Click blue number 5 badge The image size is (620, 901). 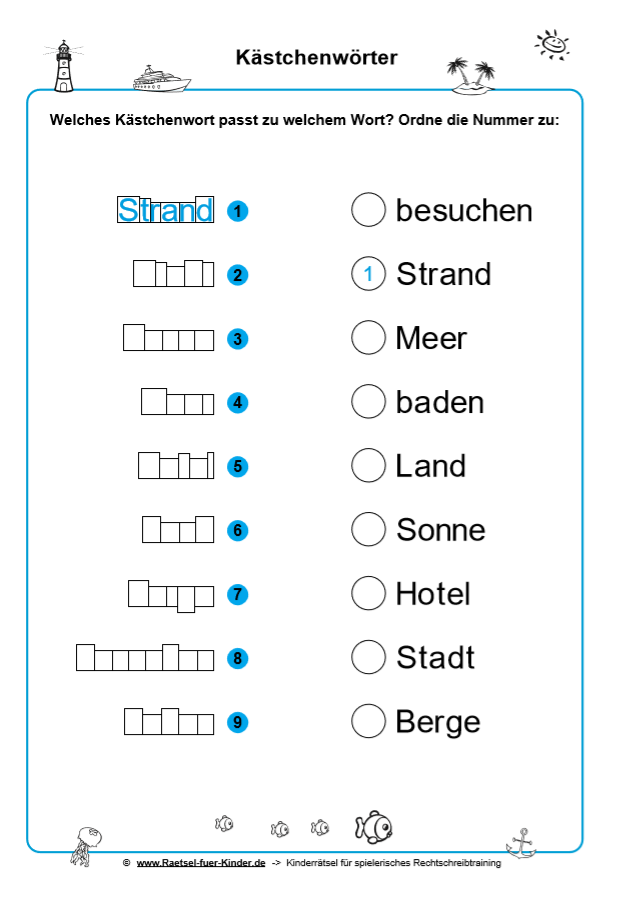(x=237, y=466)
